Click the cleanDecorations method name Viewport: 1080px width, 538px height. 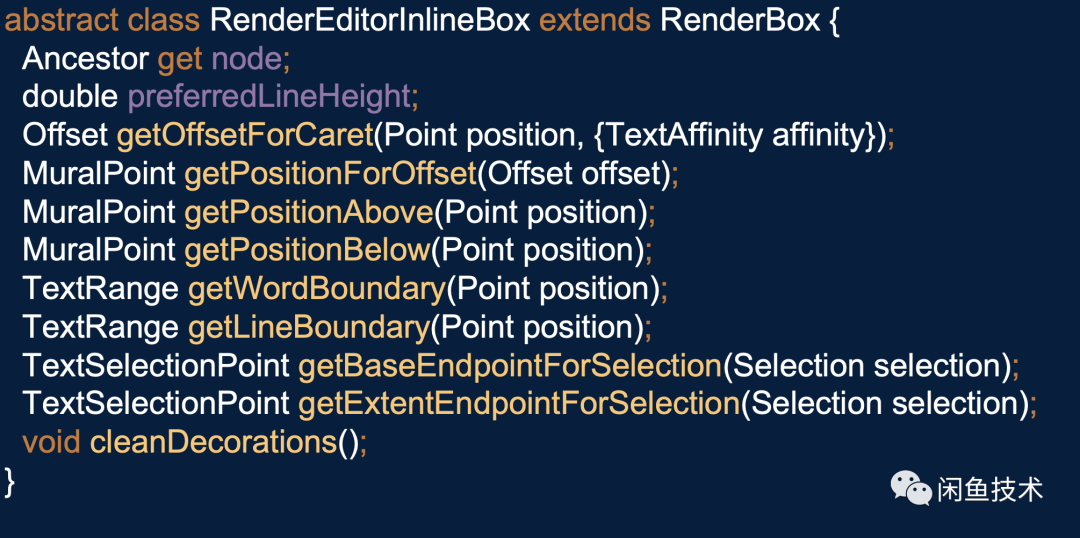coord(213,442)
